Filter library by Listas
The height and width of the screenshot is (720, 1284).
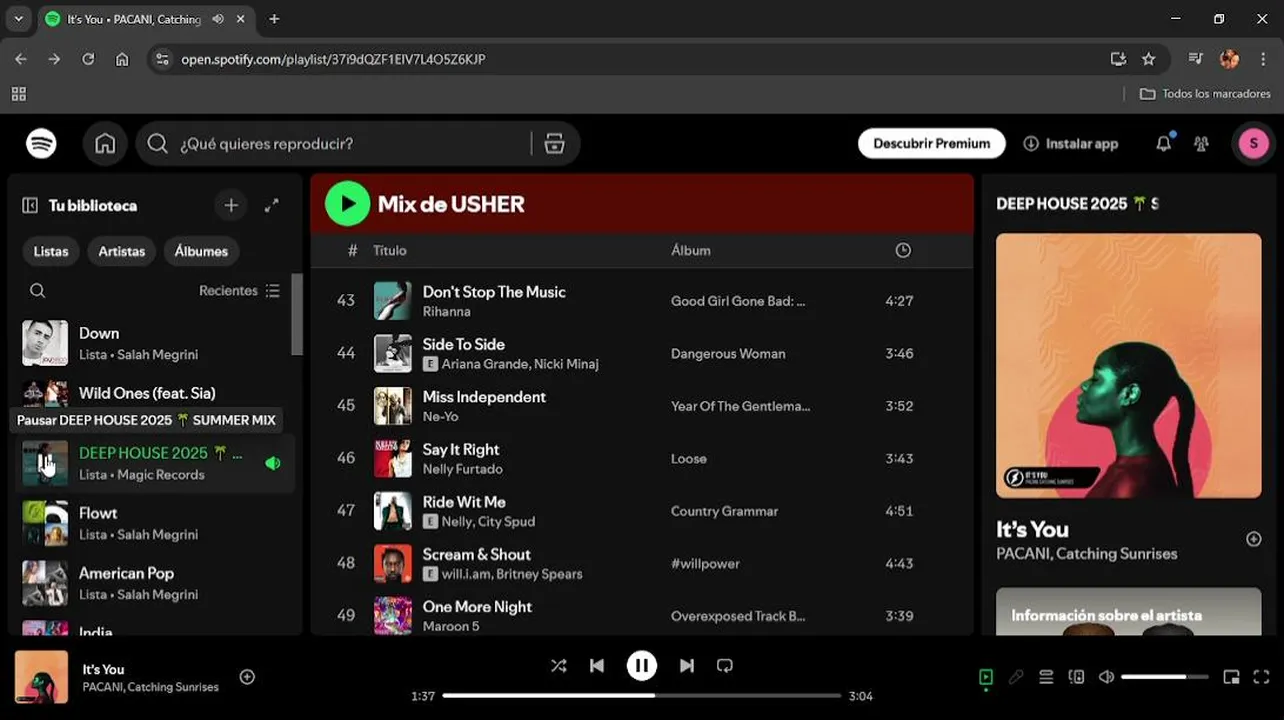point(51,251)
